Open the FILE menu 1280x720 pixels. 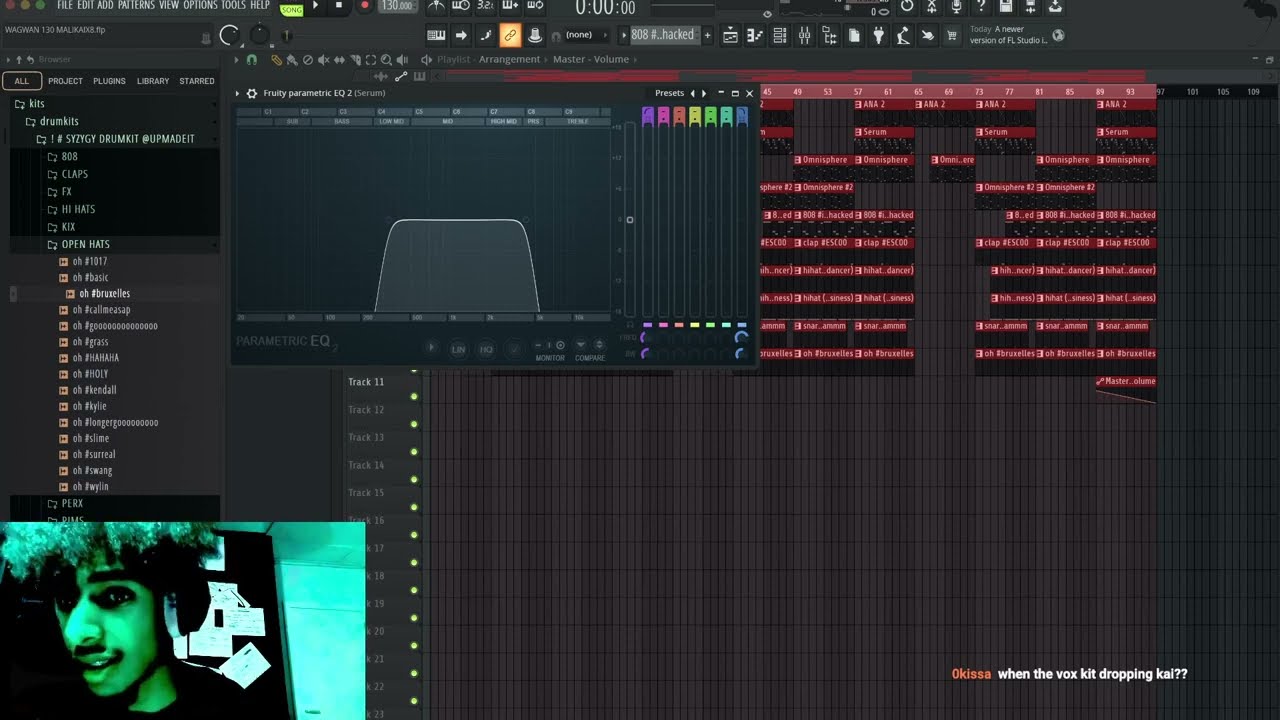(65, 5)
